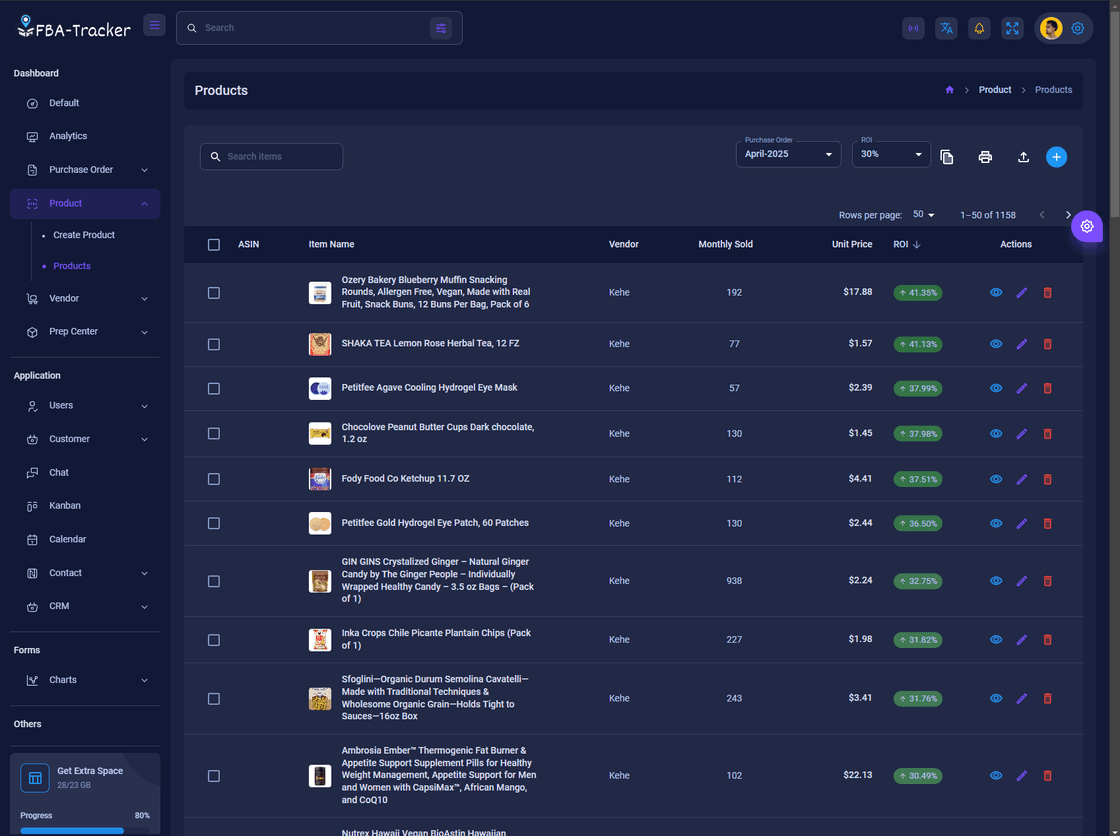Check the Petitfee Agave Cooling Eye Mask row
Image resolution: width=1120 pixels, height=836 pixels.
[214, 389]
